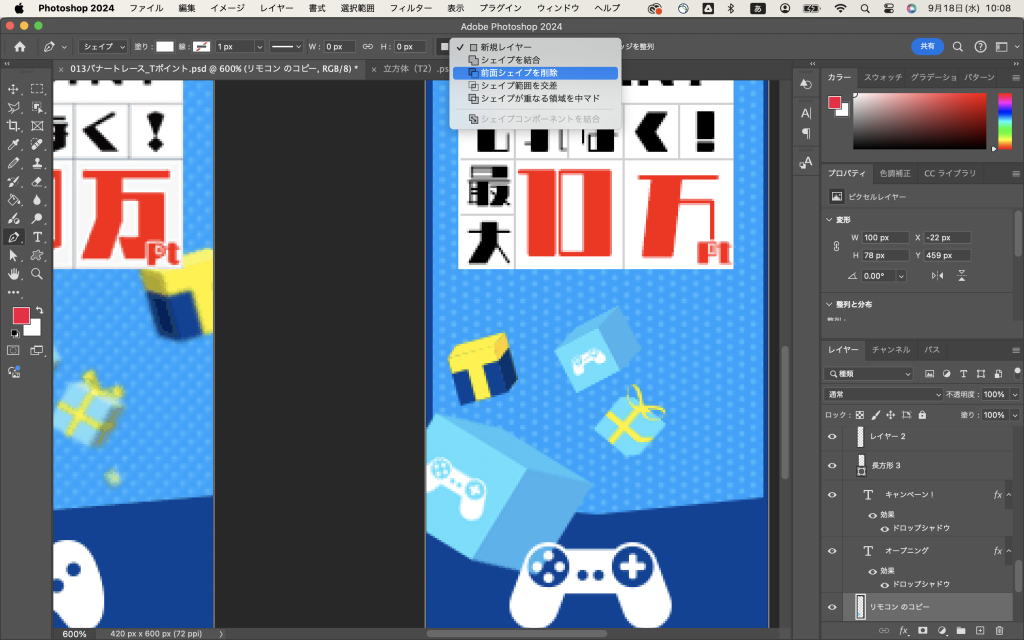Select the Crop tool in the toolbar
This screenshot has width=1024, height=640.
[x=14, y=125]
